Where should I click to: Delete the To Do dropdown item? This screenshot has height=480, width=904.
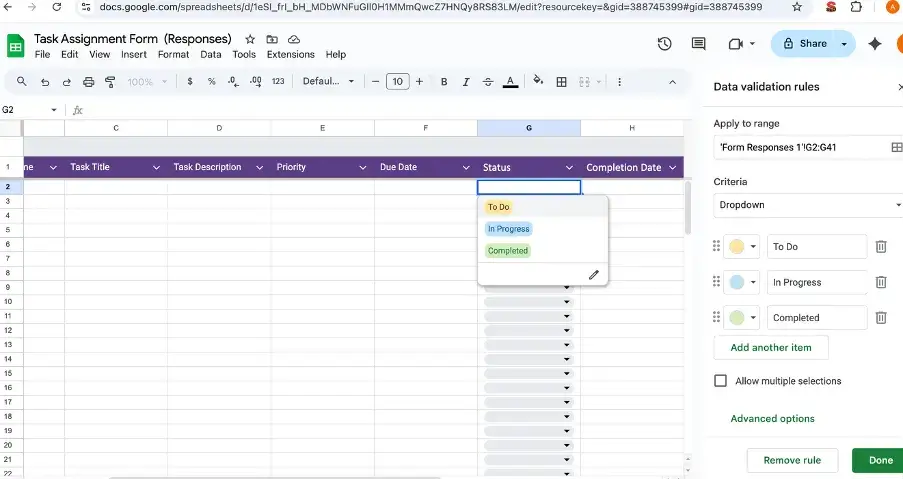pyautogui.click(x=881, y=247)
